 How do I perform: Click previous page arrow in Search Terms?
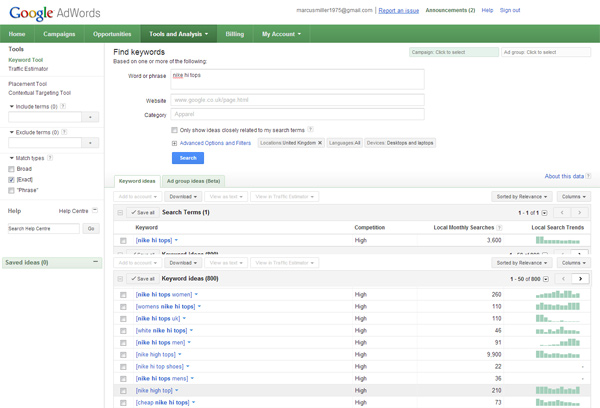(562, 212)
